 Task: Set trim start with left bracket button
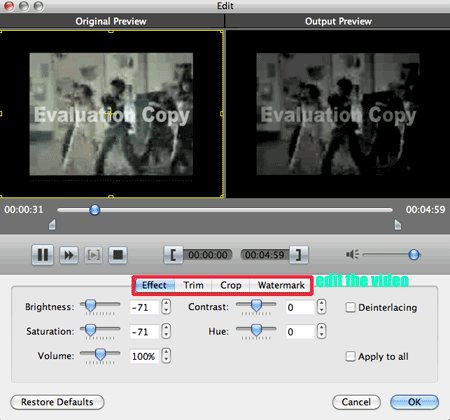[x=173, y=255]
